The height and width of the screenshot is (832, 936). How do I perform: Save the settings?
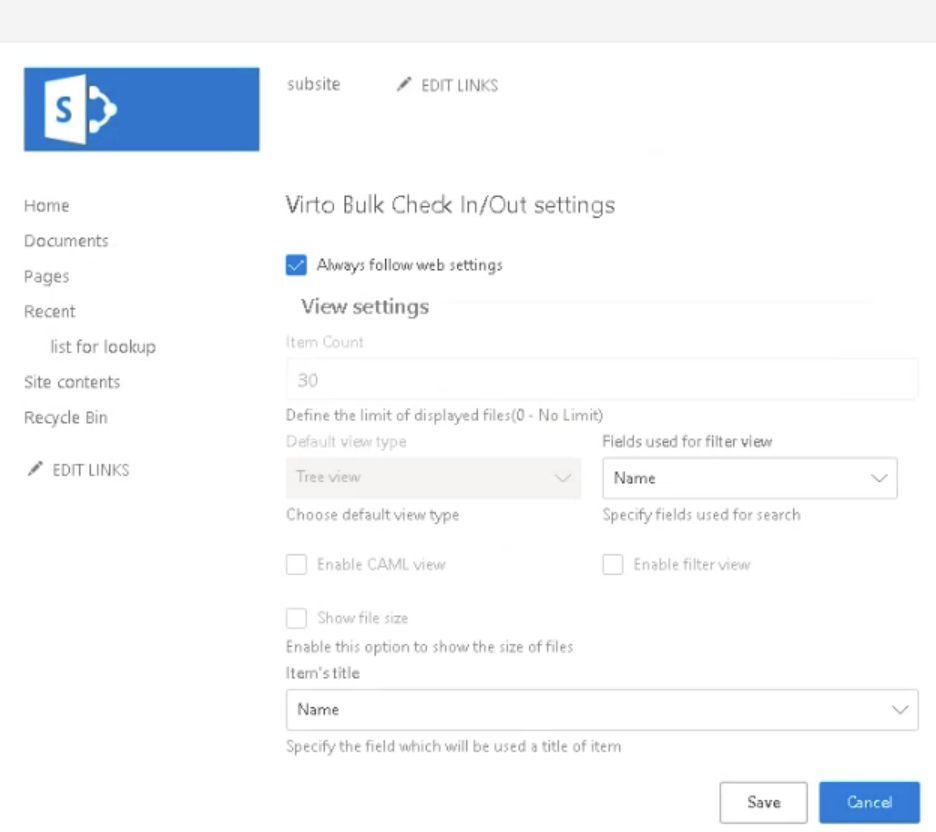click(763, 802)
